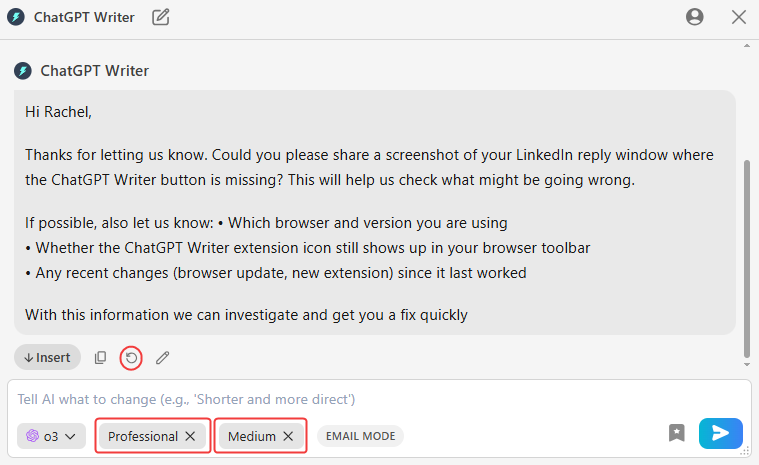Remove the Professional tone tag
Viewport: 759px width, 465px height.
pos(190,436)
